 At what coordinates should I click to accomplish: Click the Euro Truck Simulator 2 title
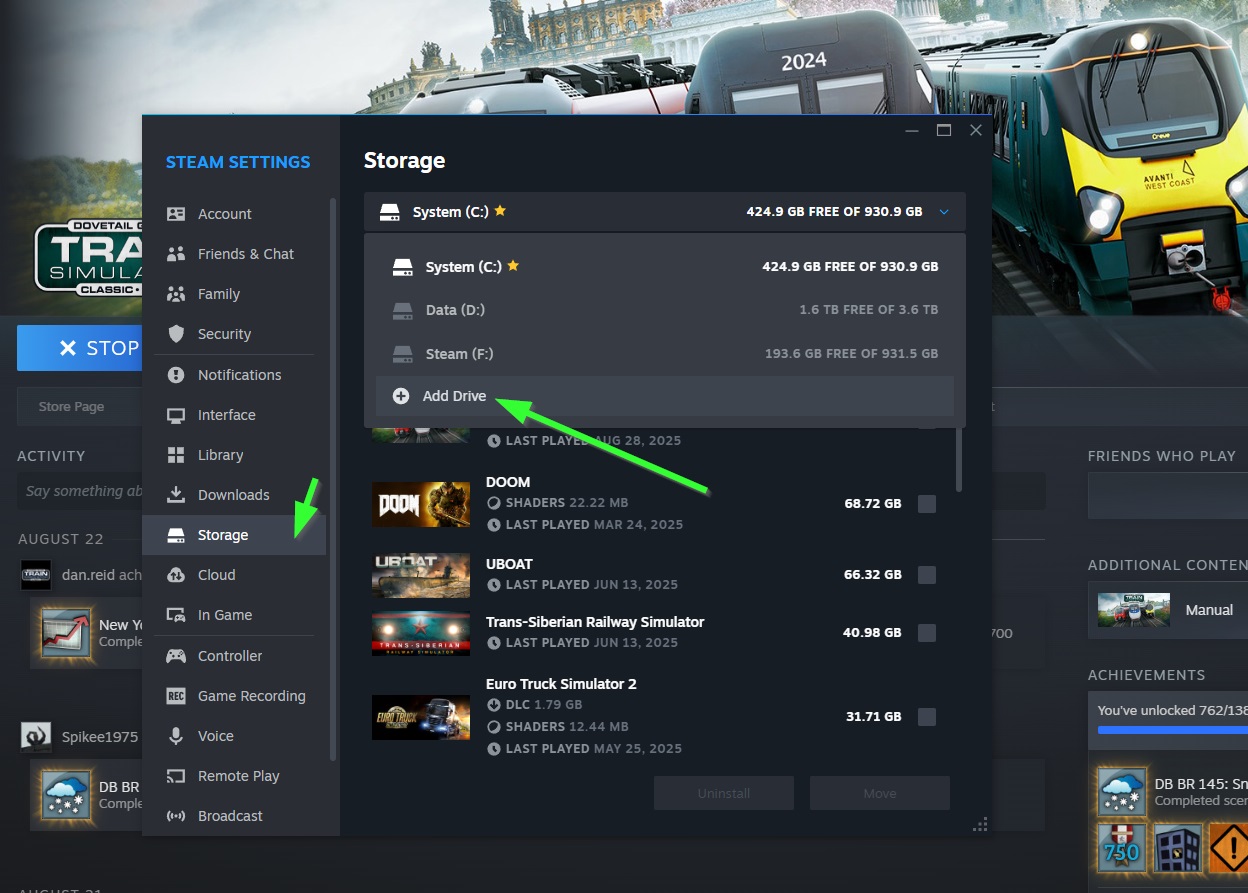tap(561, 684)
